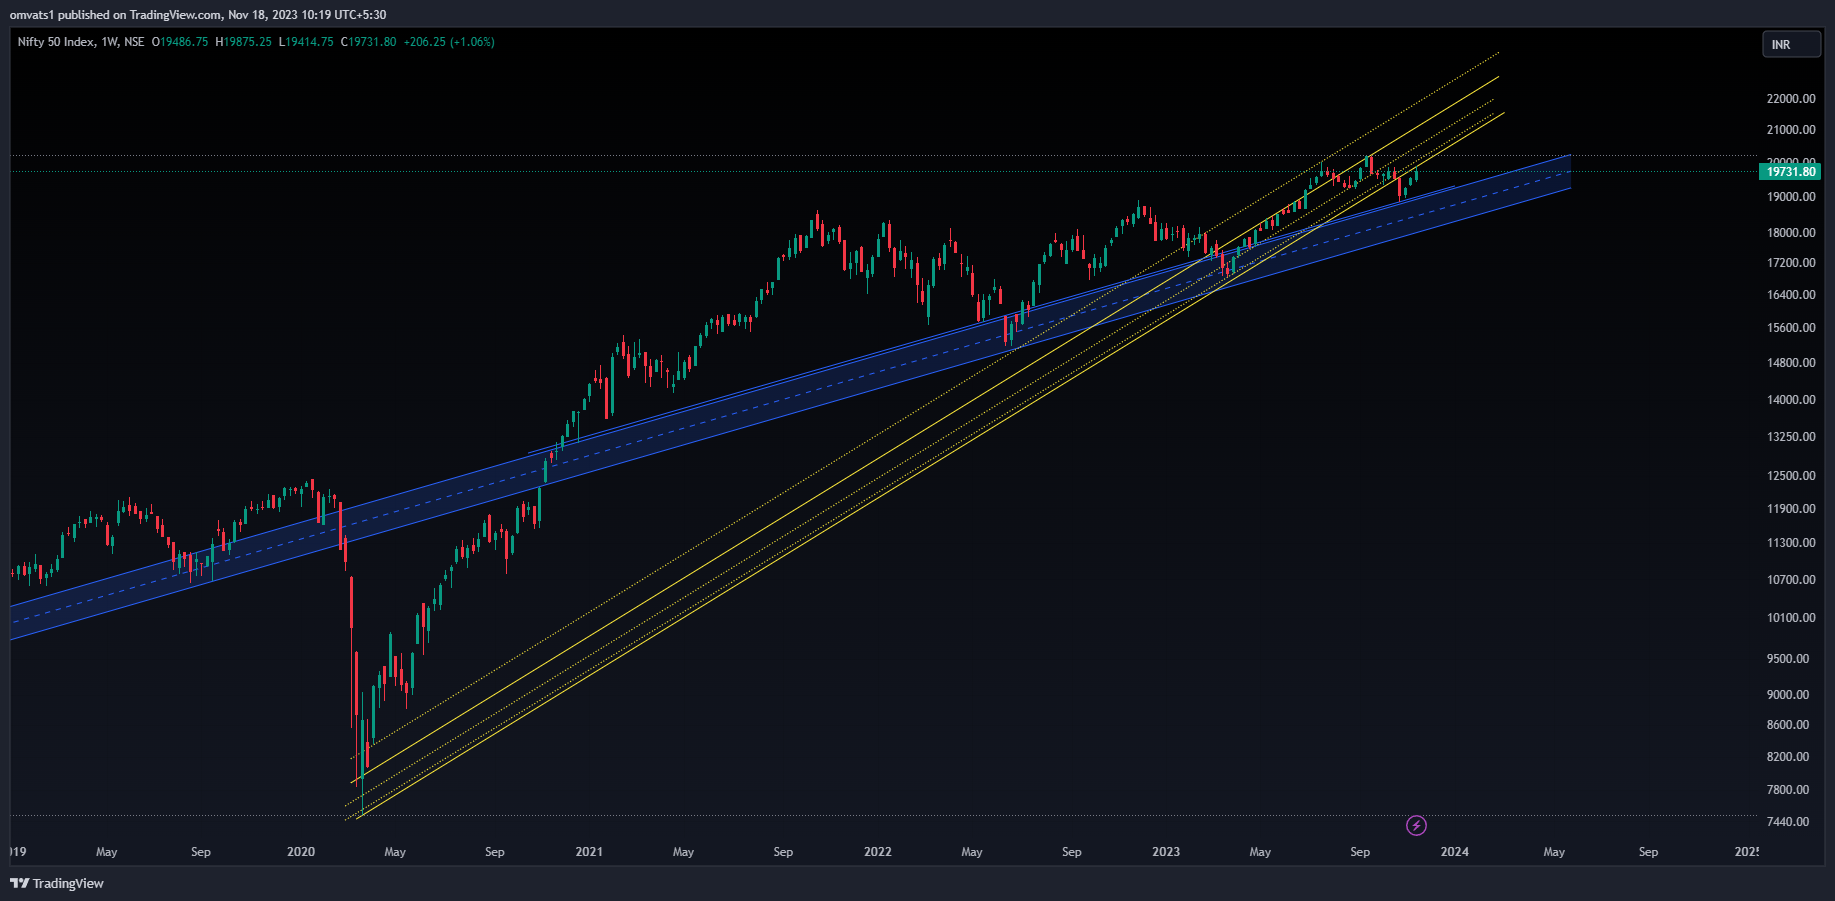Click the 10700.00 price axis label

point(1791,580)
